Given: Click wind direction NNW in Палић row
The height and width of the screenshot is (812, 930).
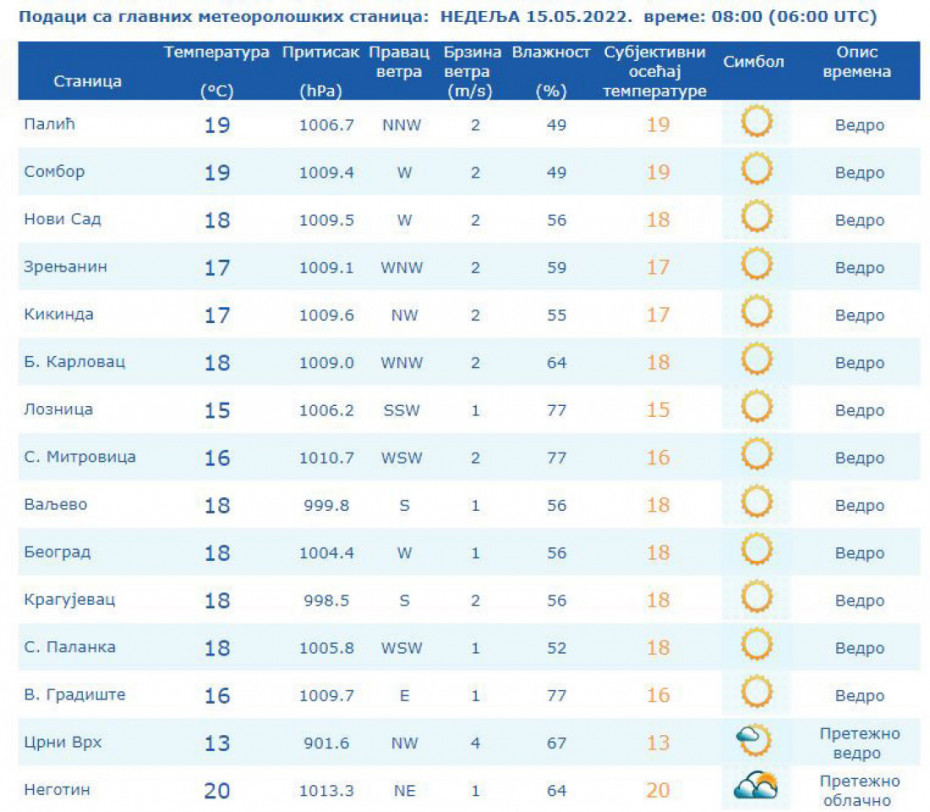Looking at the screenshot, I should click(402, 125).
